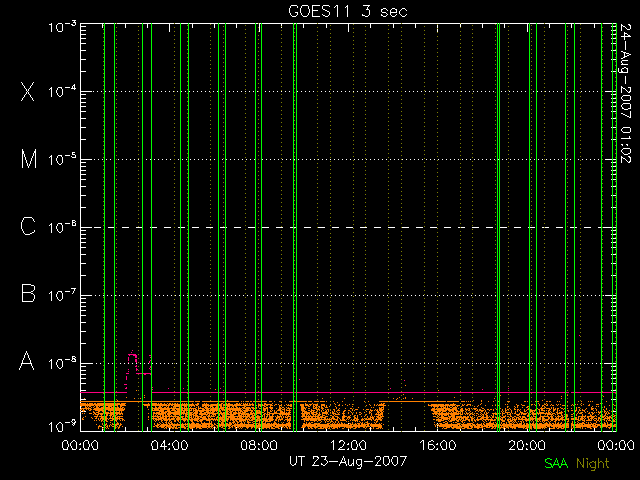The image size is (640, 480).
Task: Click the 10^-9 y-axis tick label
Action: 62,427
